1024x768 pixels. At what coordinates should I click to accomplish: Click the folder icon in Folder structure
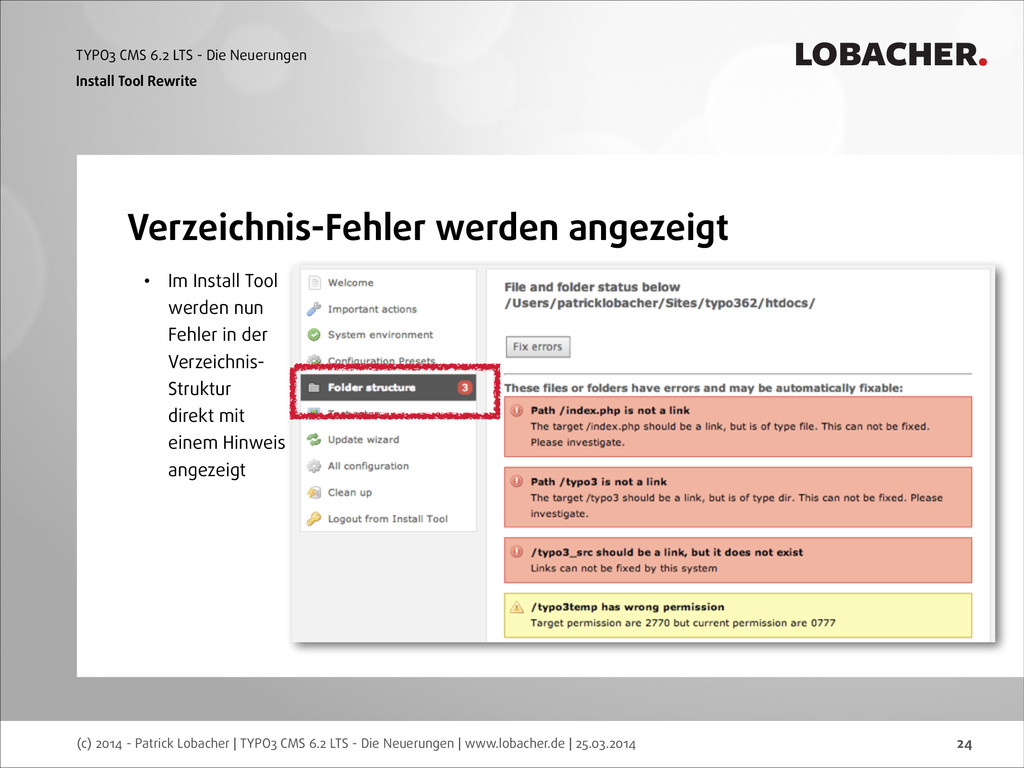(x=314, y=387)
